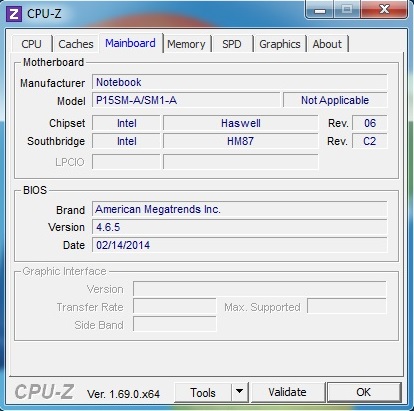Close the CPU-Z window

click(384, 10)
